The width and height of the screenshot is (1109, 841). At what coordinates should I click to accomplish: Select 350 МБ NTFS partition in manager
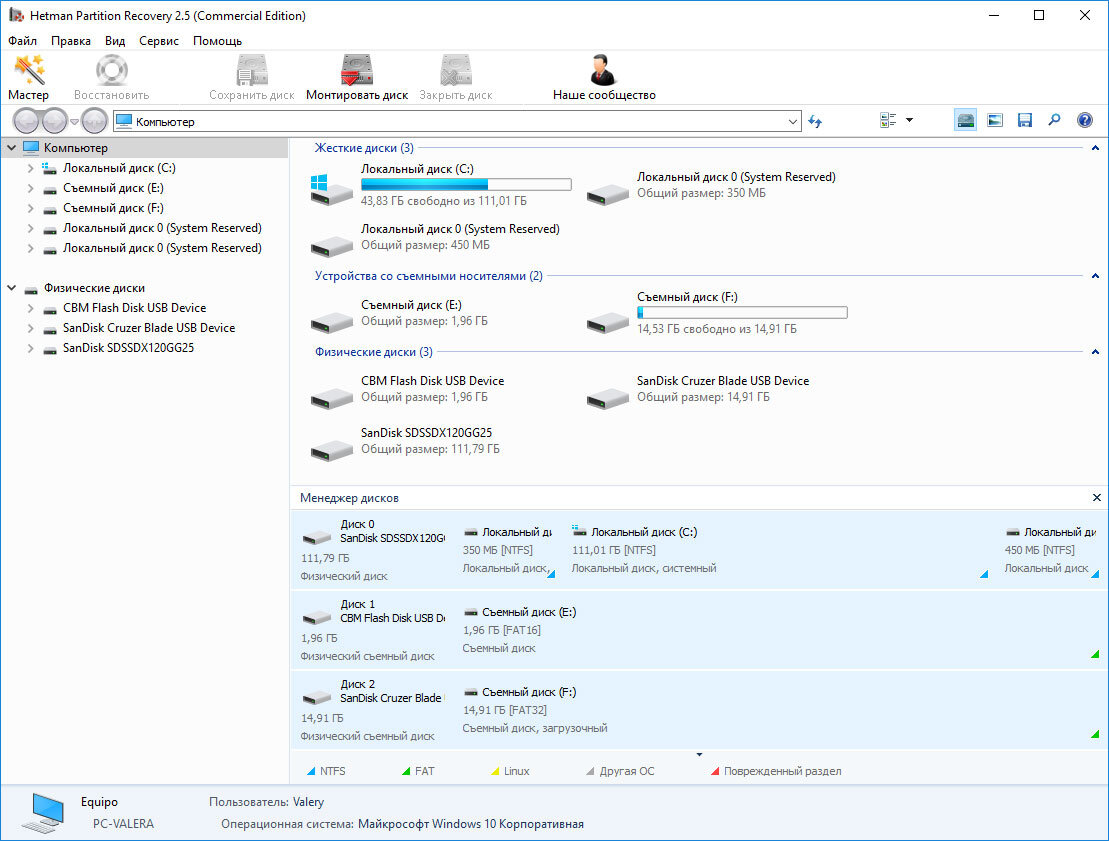pyautogui.click(x=508, y=550)
